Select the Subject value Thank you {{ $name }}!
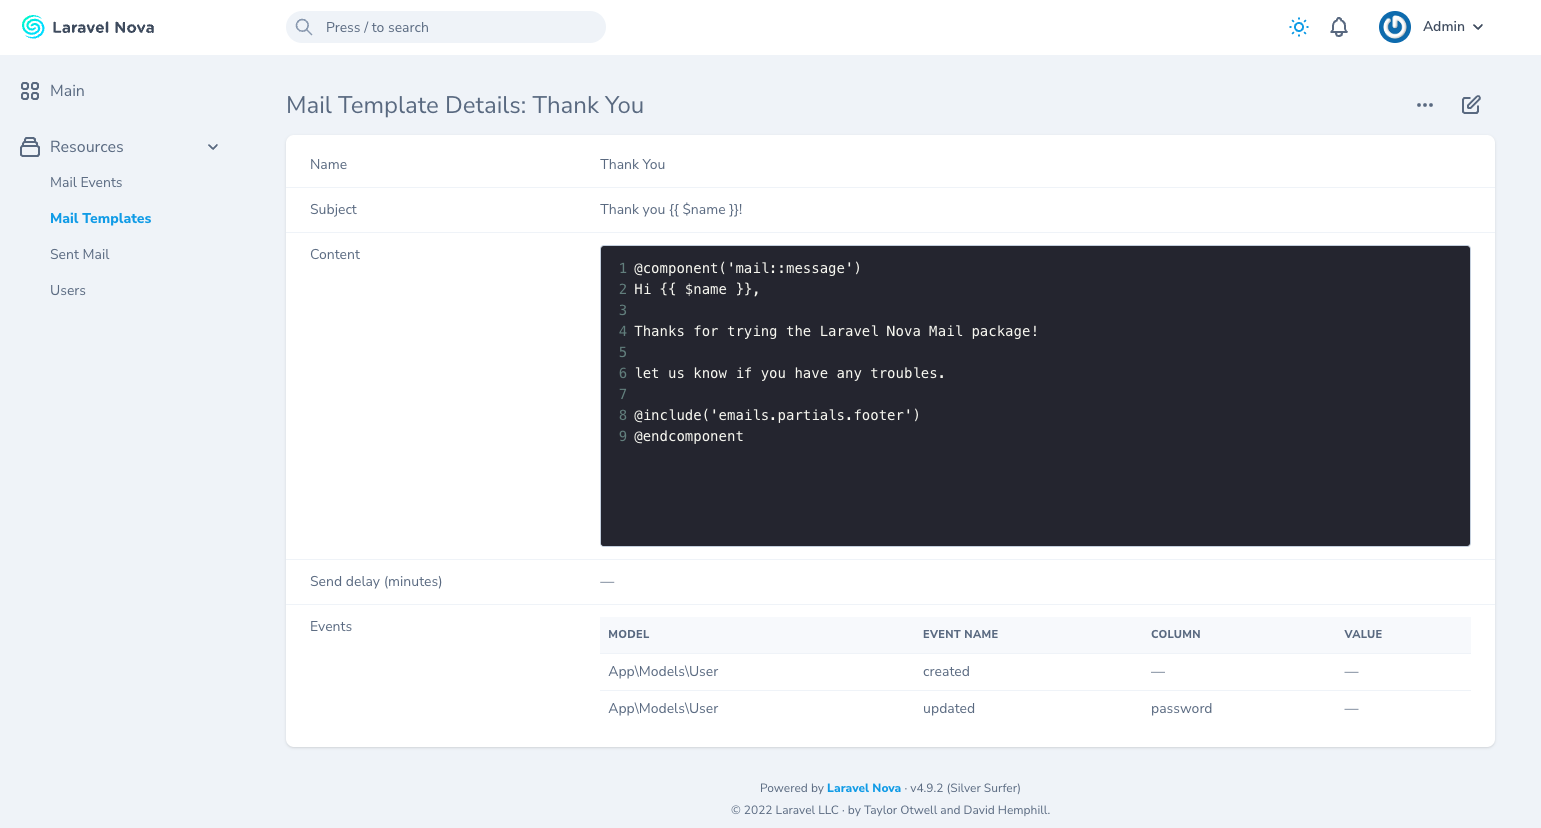 (x=671, y=209)
